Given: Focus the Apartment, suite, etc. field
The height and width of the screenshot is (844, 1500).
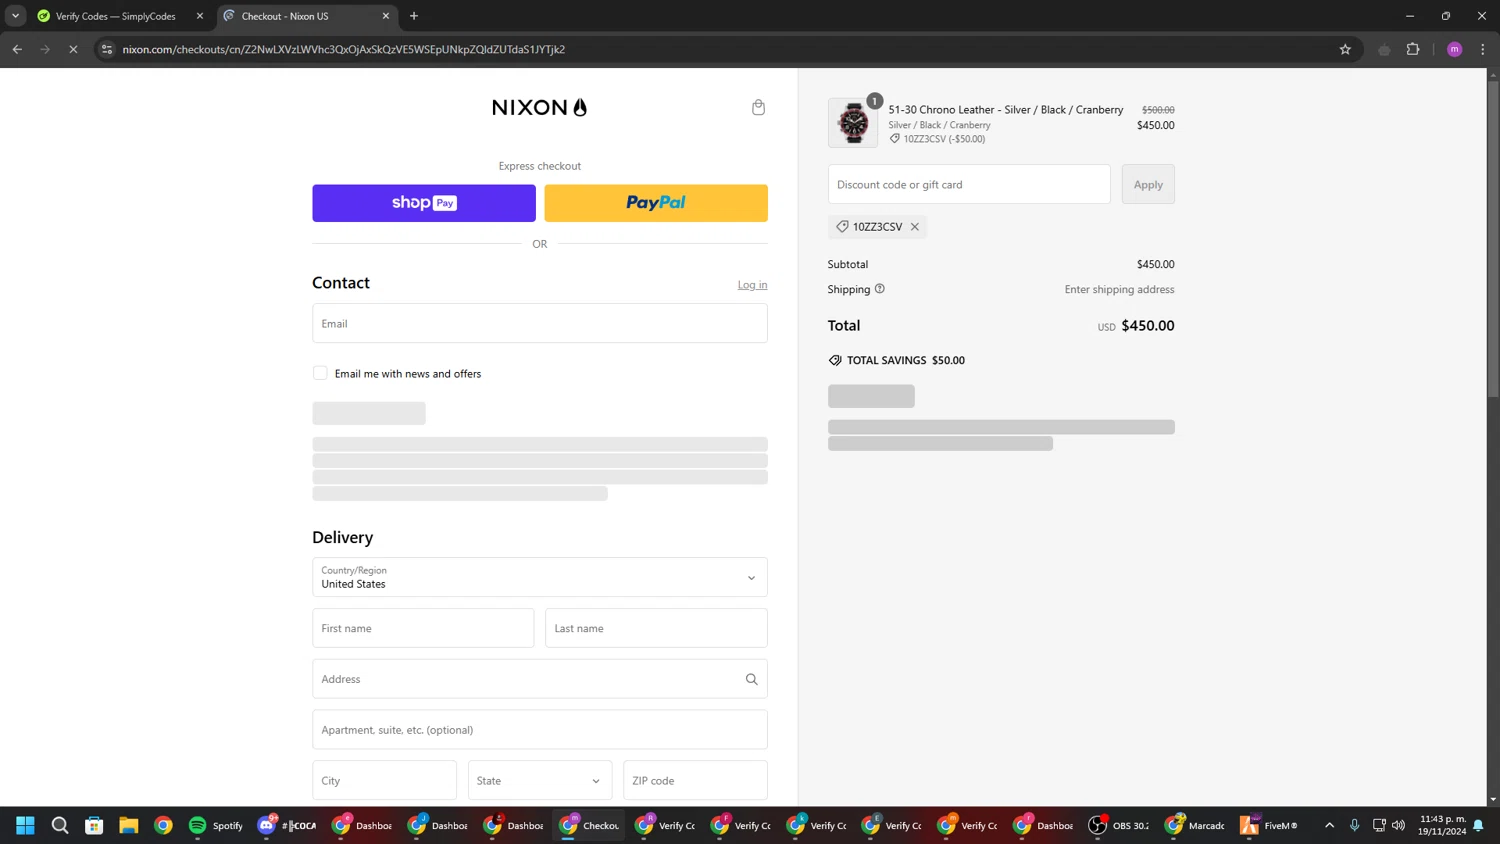Looking at the screenshot, I should tap(540, 729).
